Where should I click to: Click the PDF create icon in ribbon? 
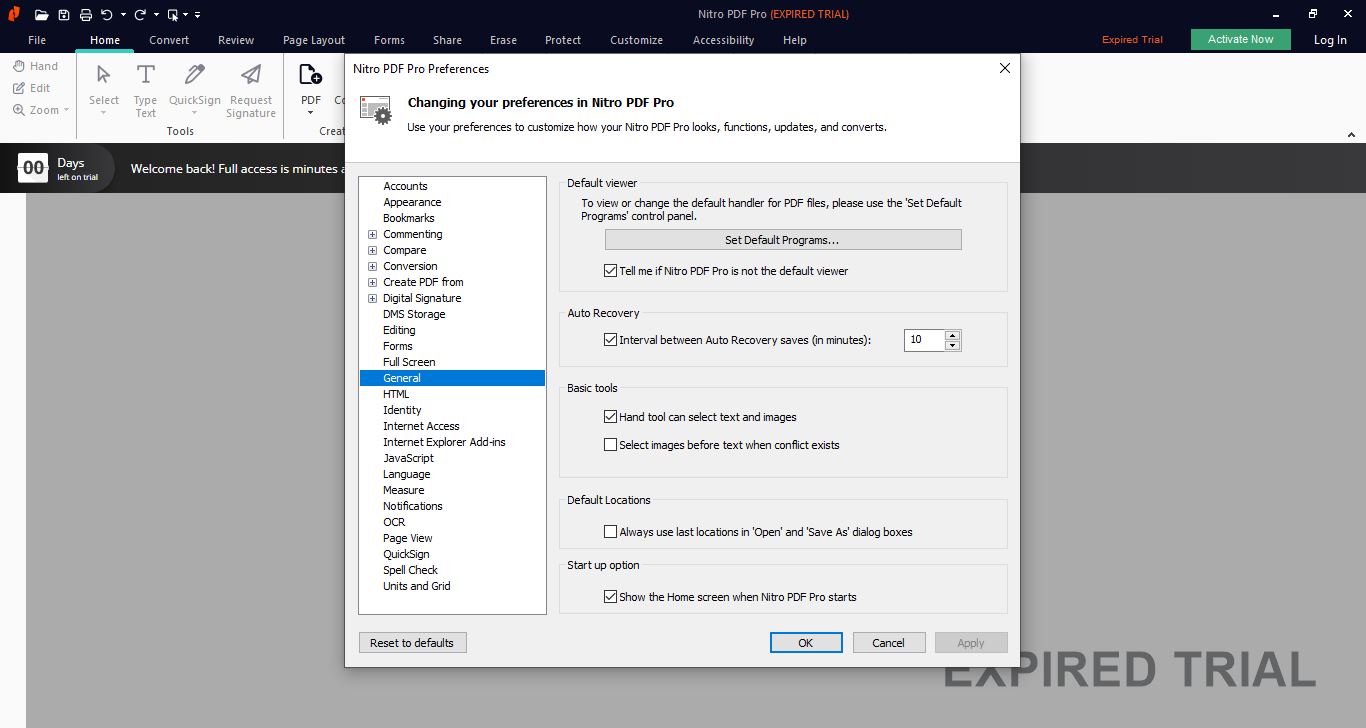(x=311, y=75)
